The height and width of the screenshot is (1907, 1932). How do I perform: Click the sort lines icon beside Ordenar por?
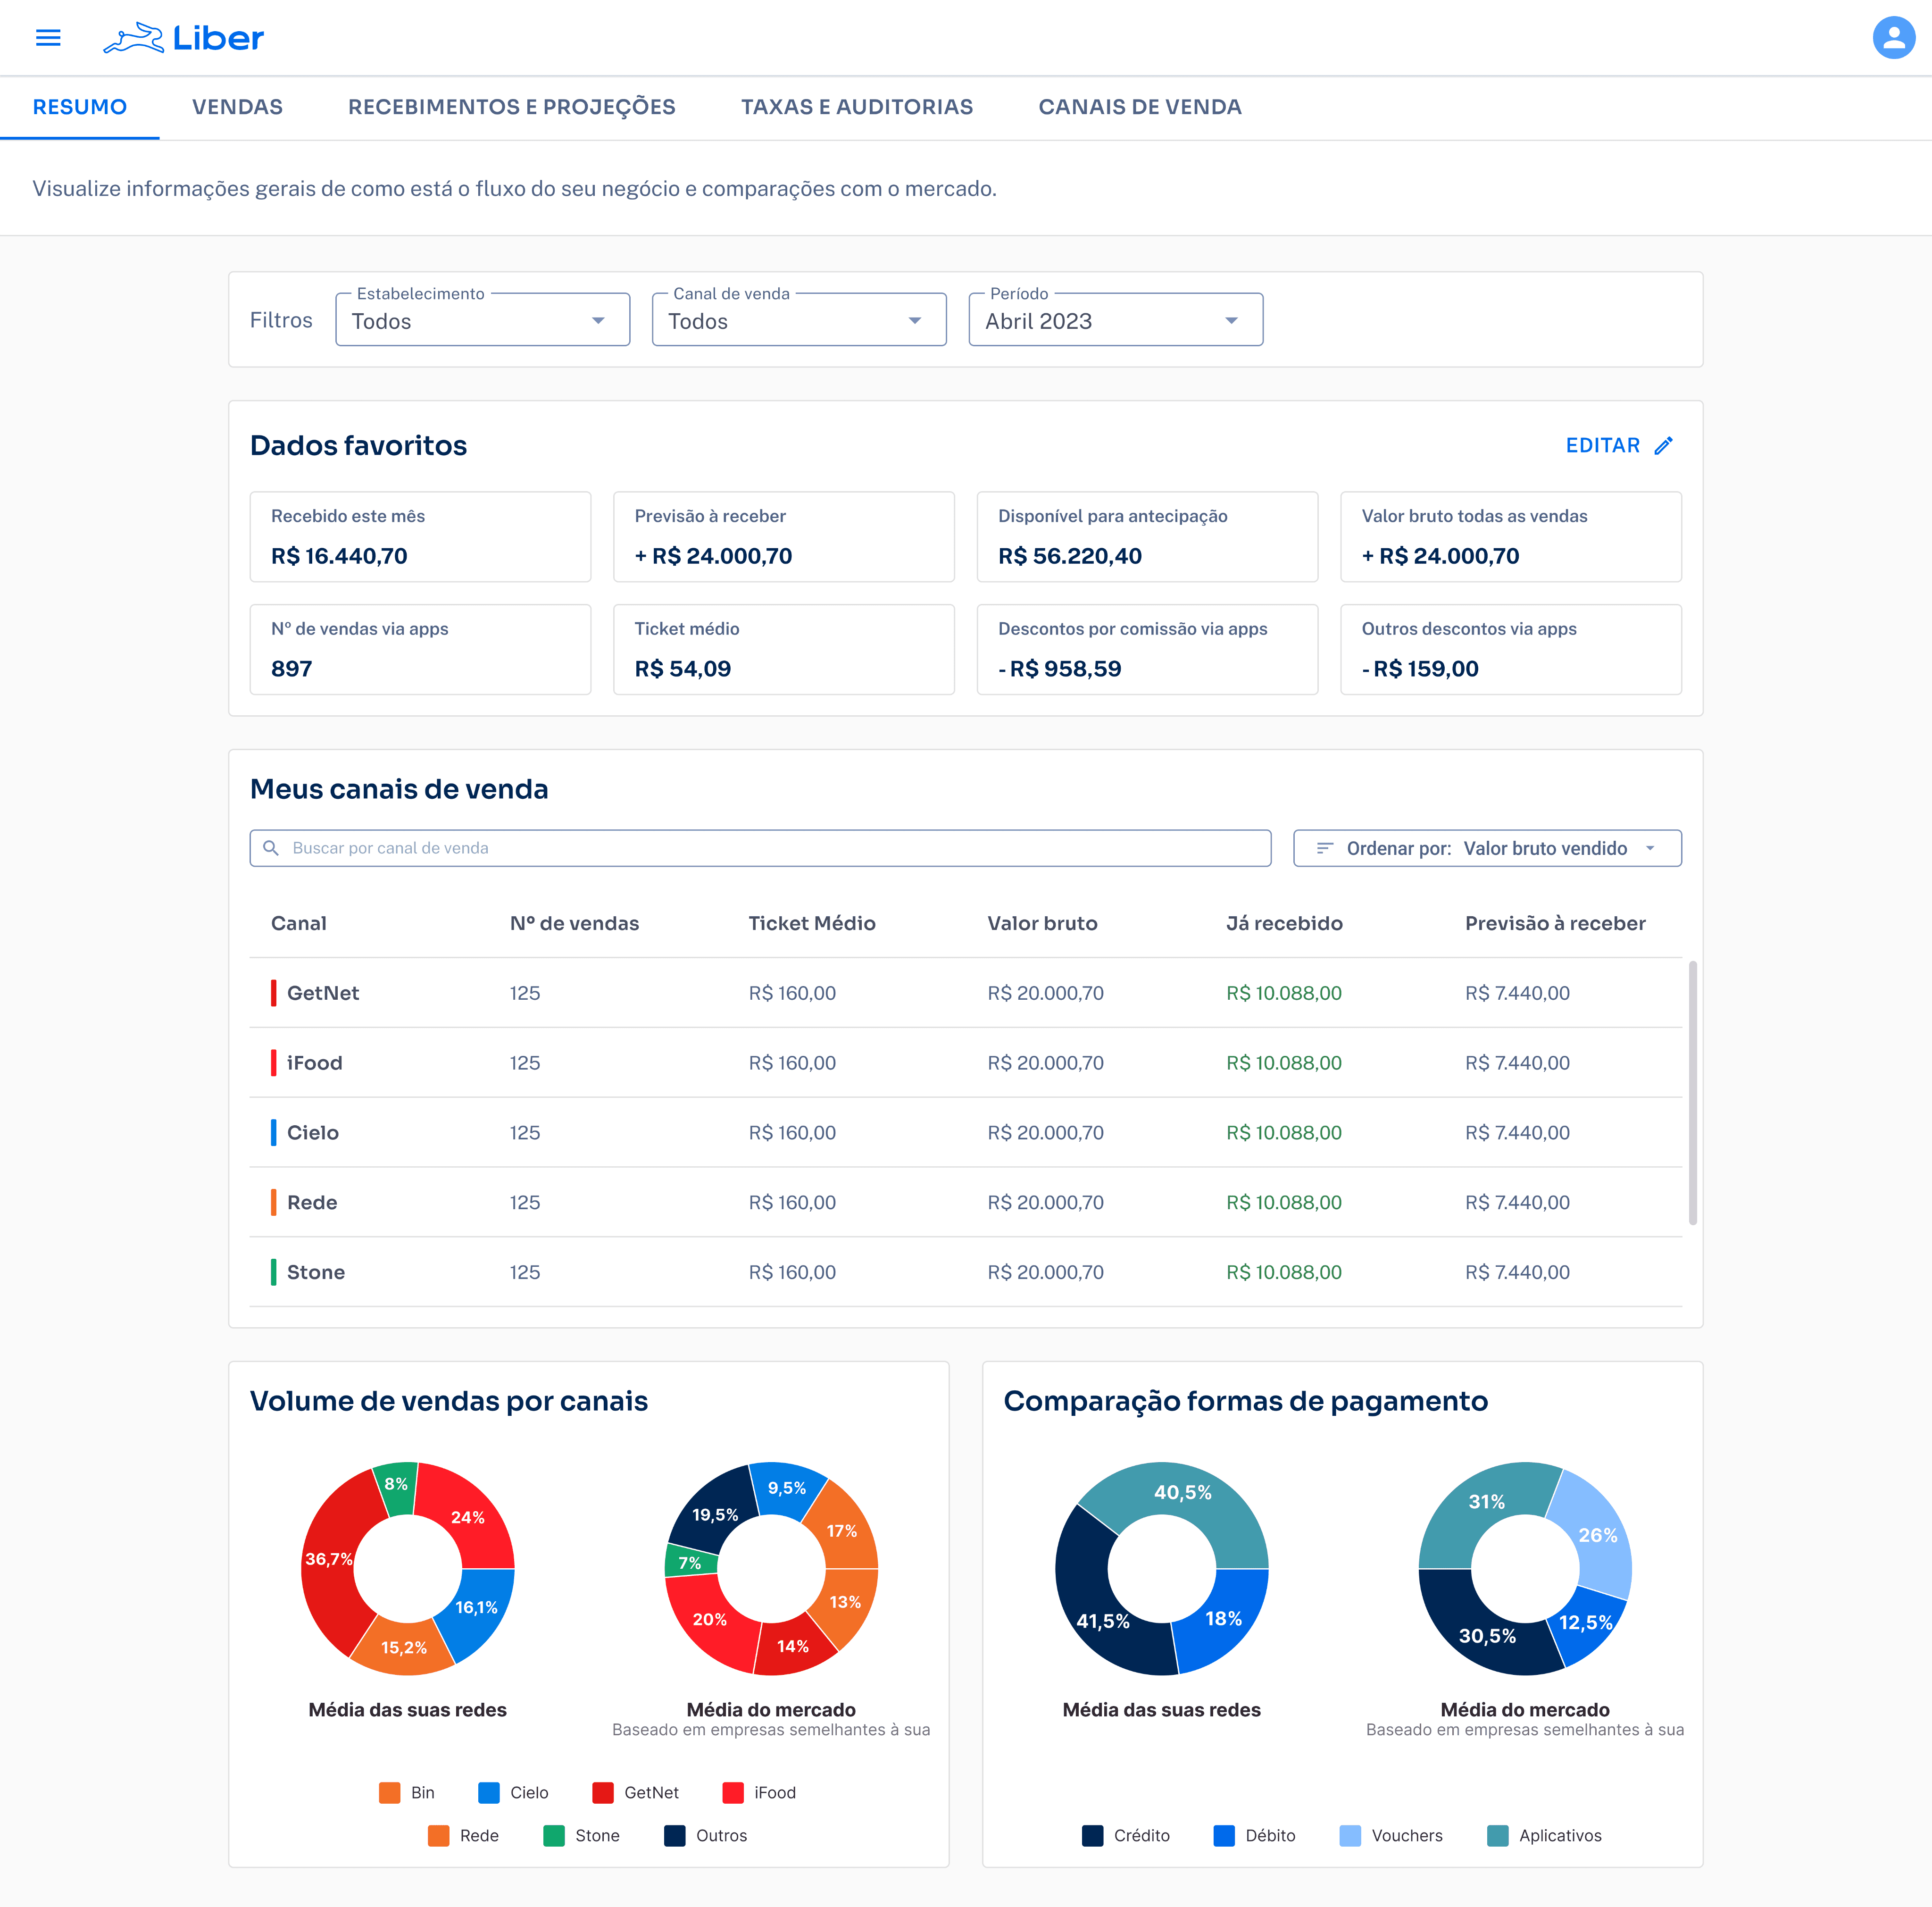coord(1324,848)
